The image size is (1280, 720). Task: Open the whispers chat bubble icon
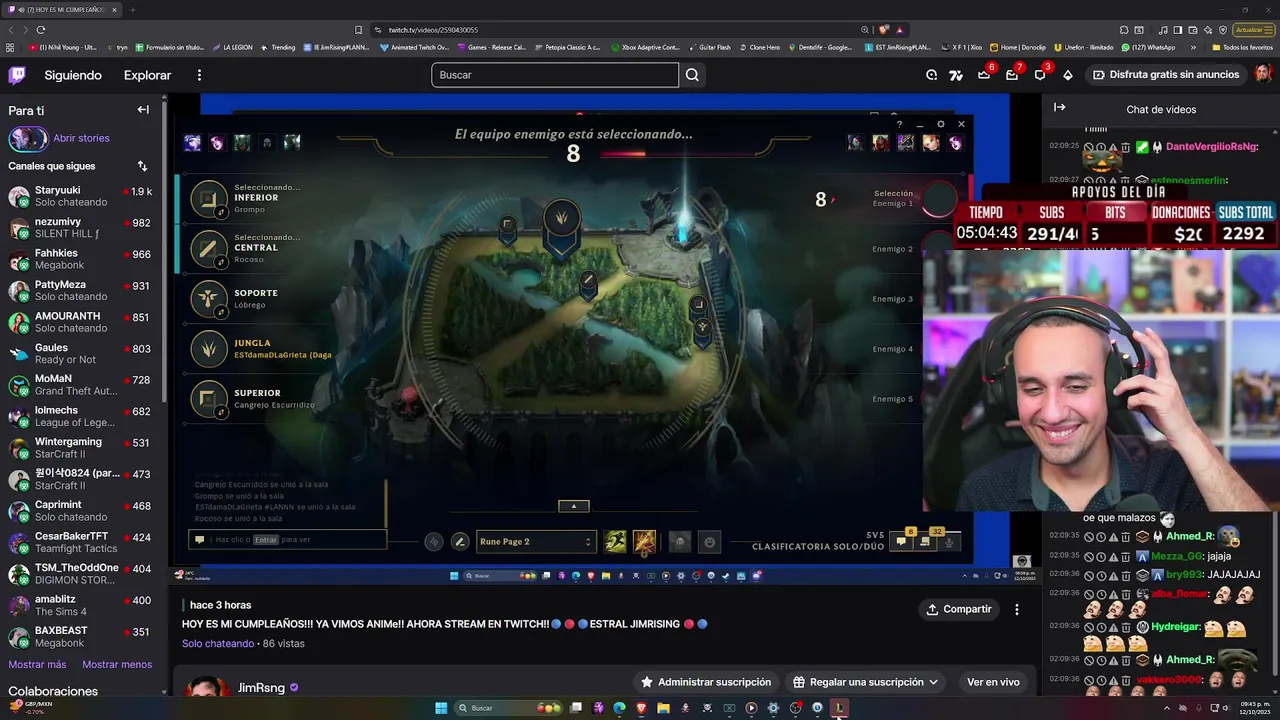(x=1040, y=75)
